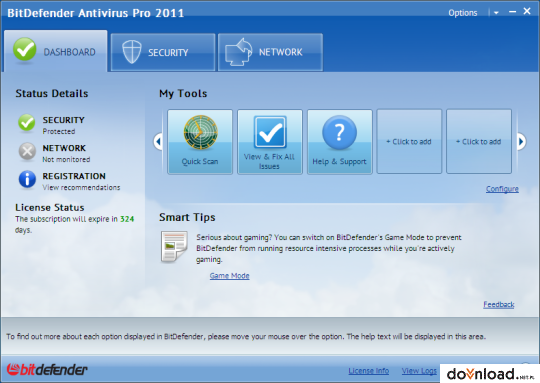Click the green checkmark Dashboard icon

pos(24,50)
